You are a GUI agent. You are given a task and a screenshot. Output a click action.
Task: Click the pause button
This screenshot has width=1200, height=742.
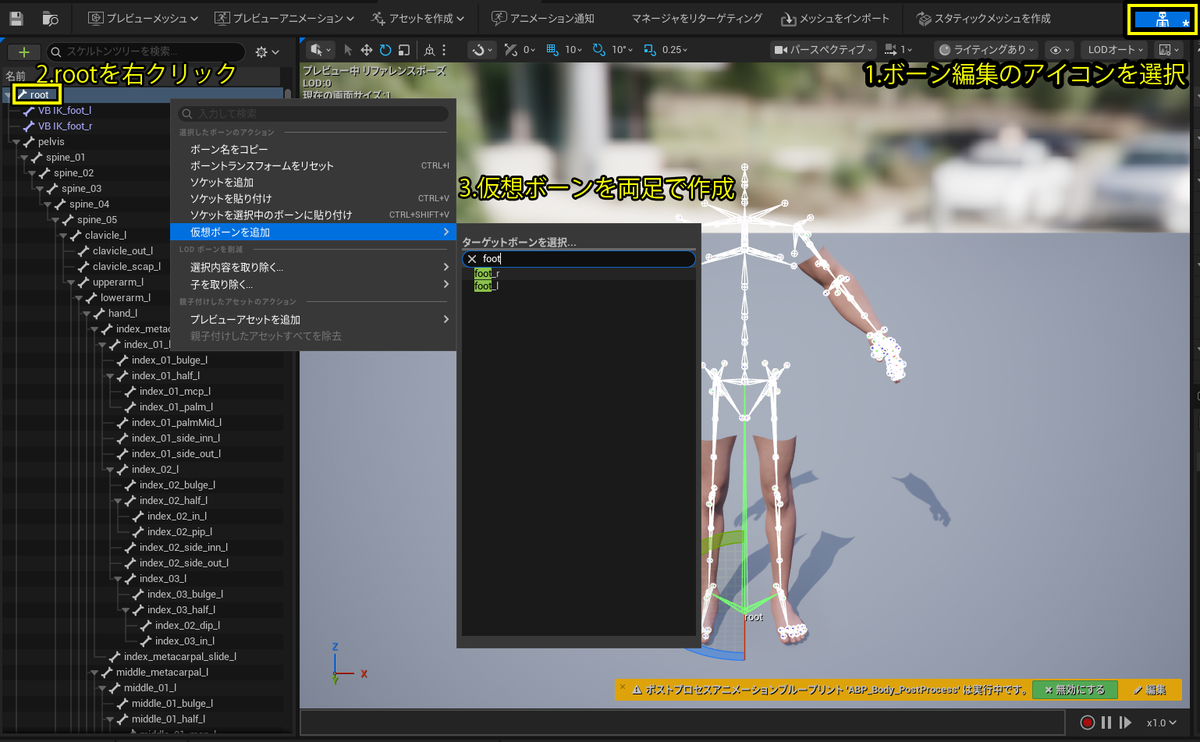(x=1106, y=722)
